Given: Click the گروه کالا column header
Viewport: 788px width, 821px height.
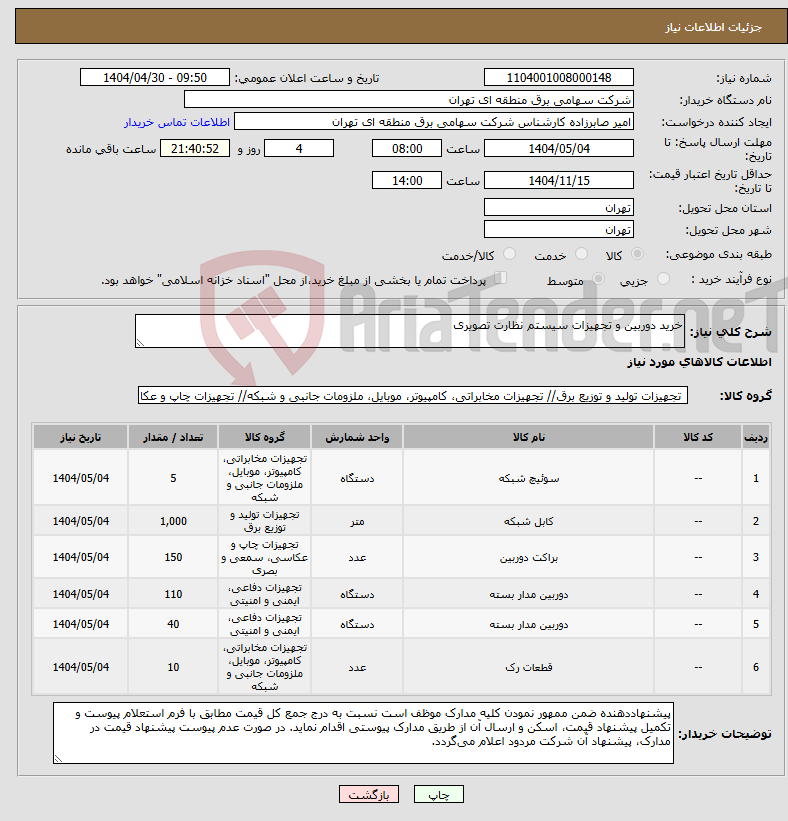Looking at the screenshot, I should click(265, 437).
